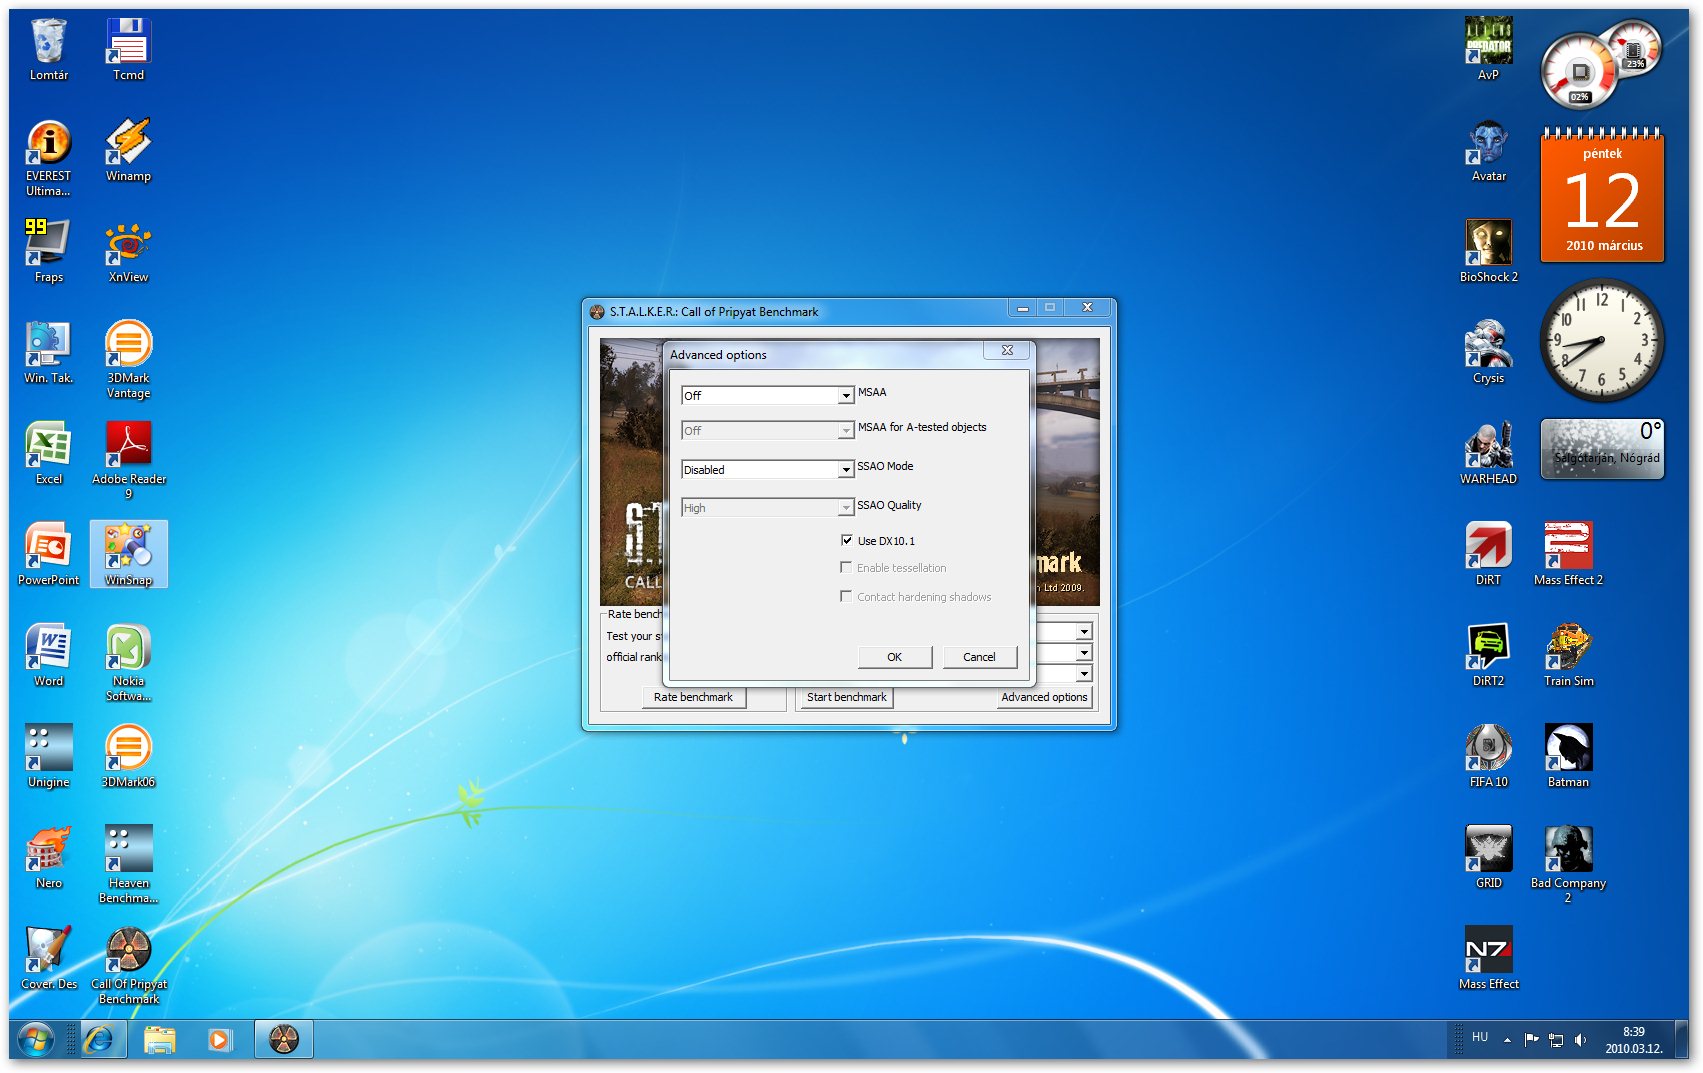Cancel the Advanced options dialog
1703x1073 pixels.
[979, 657]
